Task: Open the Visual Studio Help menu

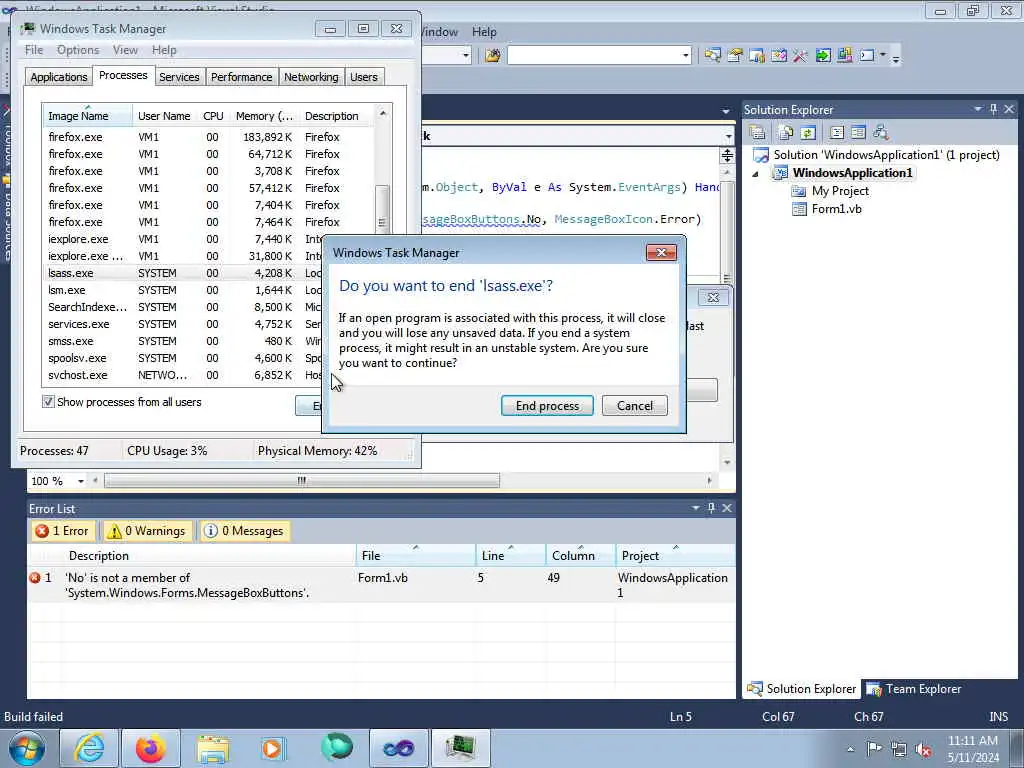Action: click(x=484, y=31)
